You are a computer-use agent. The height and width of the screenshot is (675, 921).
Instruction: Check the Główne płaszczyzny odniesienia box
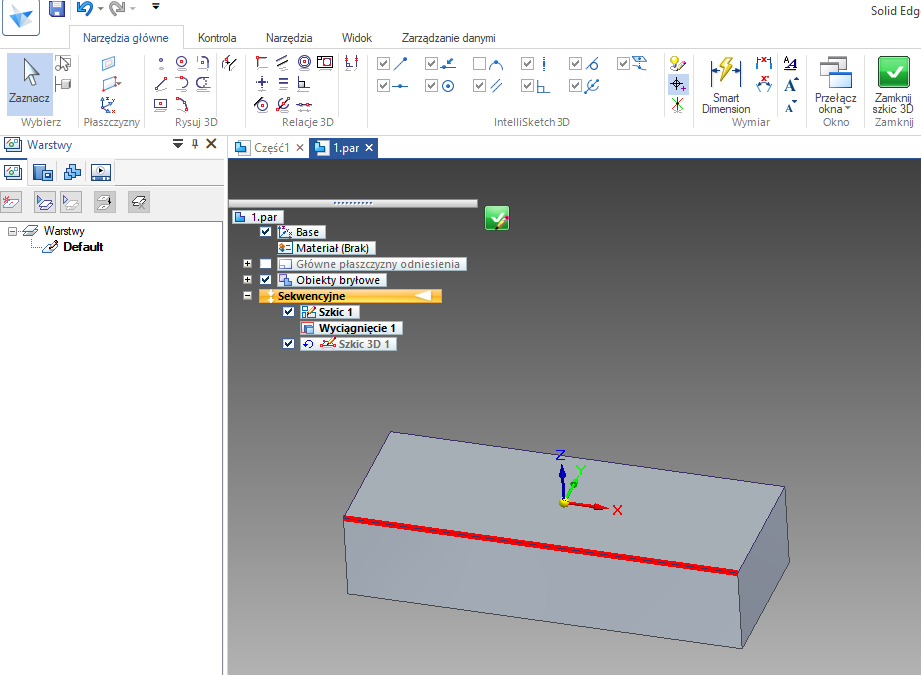[x=265, y=264]
